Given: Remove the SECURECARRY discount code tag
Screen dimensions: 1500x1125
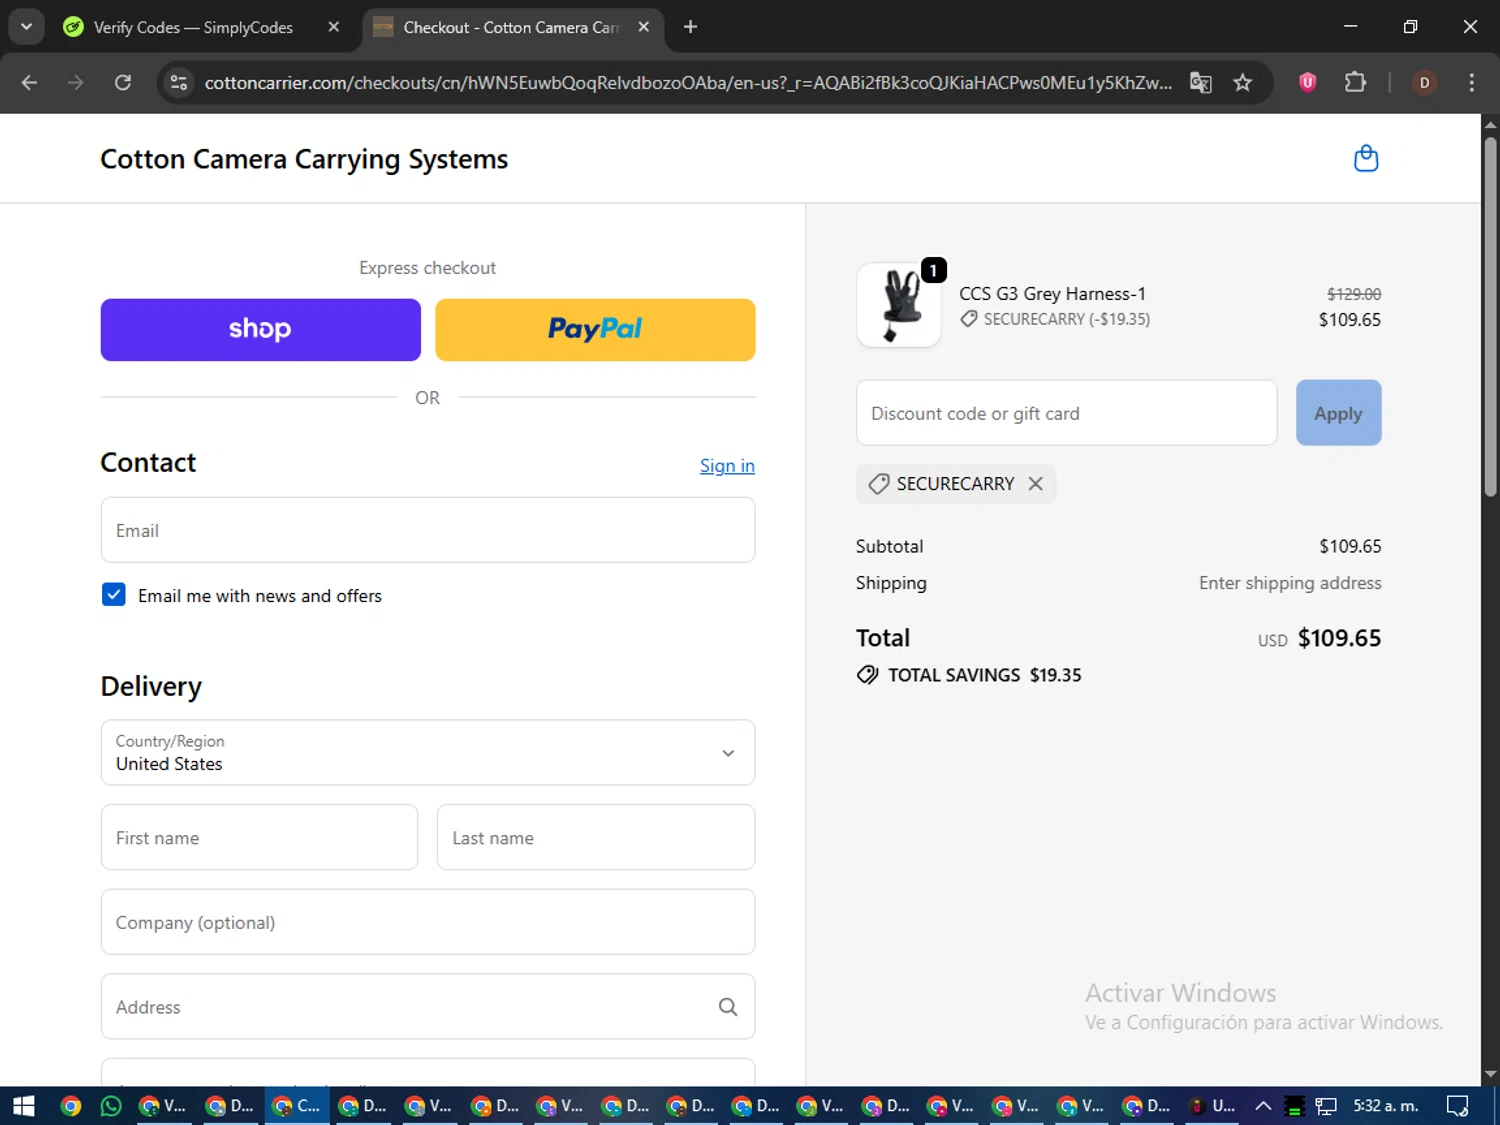Looking at the screenshot, I should point(1035,483).
